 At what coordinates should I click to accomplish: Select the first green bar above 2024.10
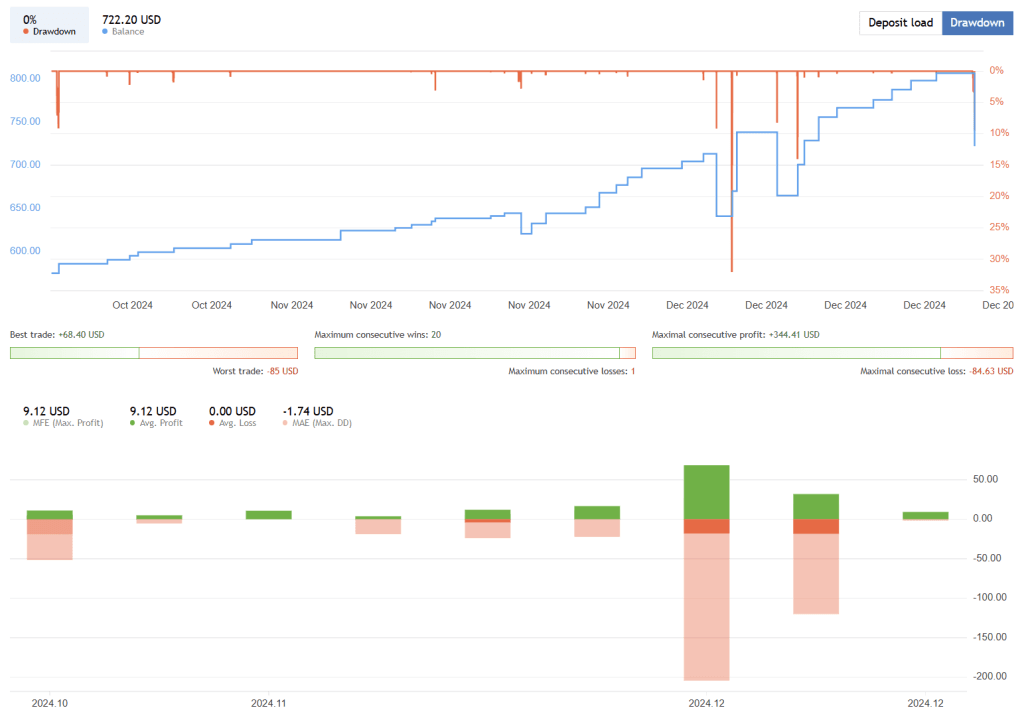click(49, 514)
